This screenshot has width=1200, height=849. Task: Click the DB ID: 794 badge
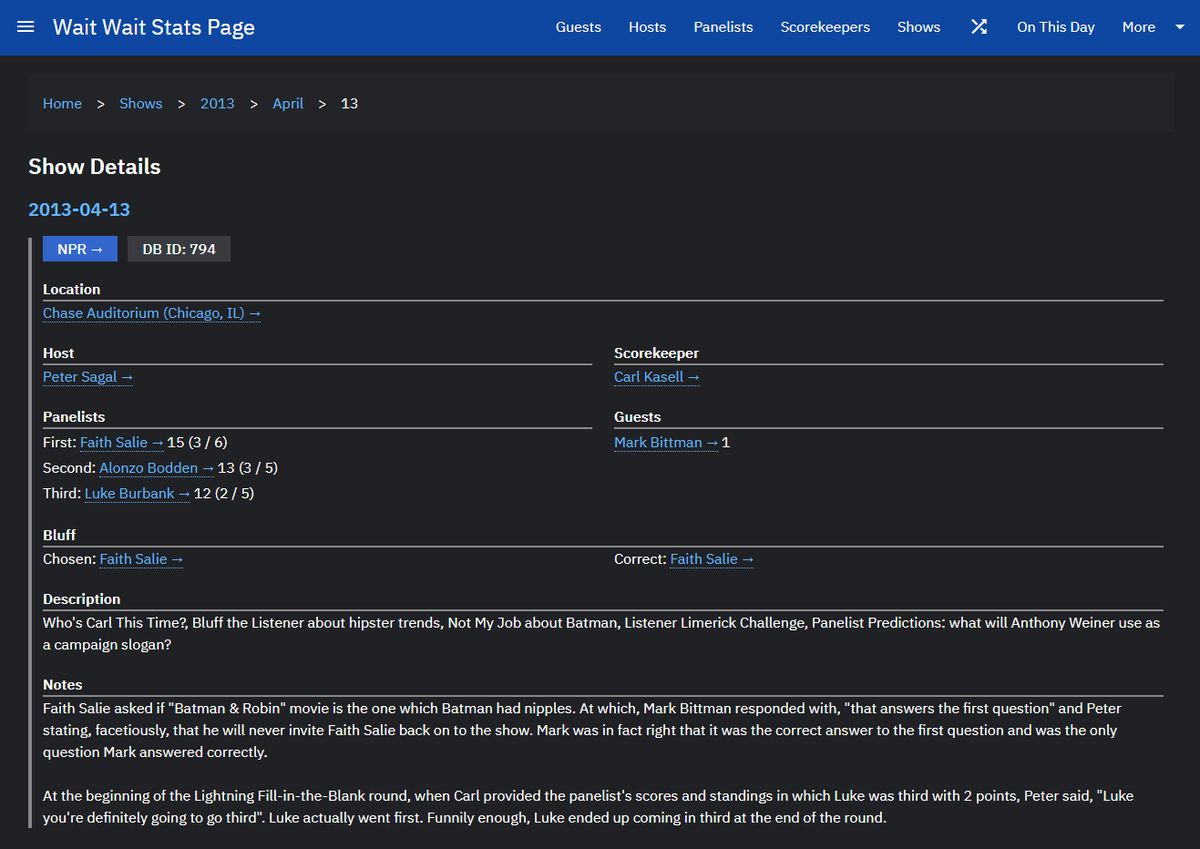179,249
